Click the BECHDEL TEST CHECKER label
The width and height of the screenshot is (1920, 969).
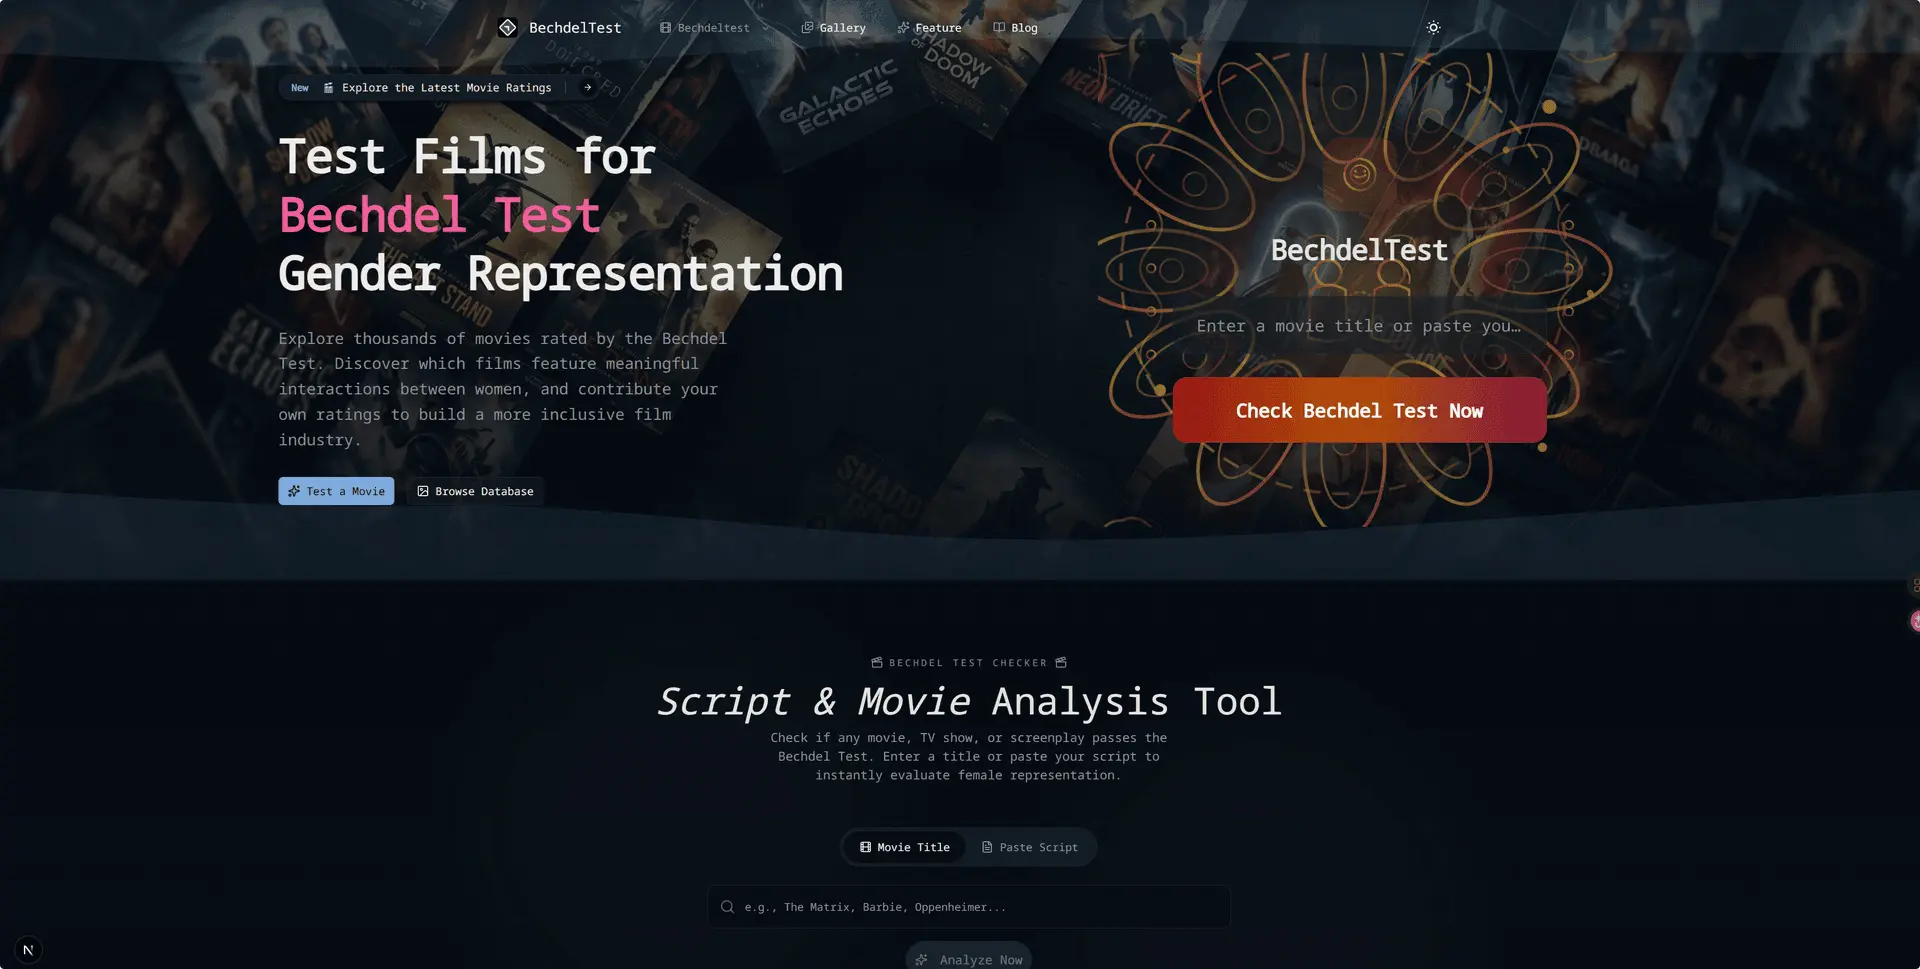click(968, 663)
